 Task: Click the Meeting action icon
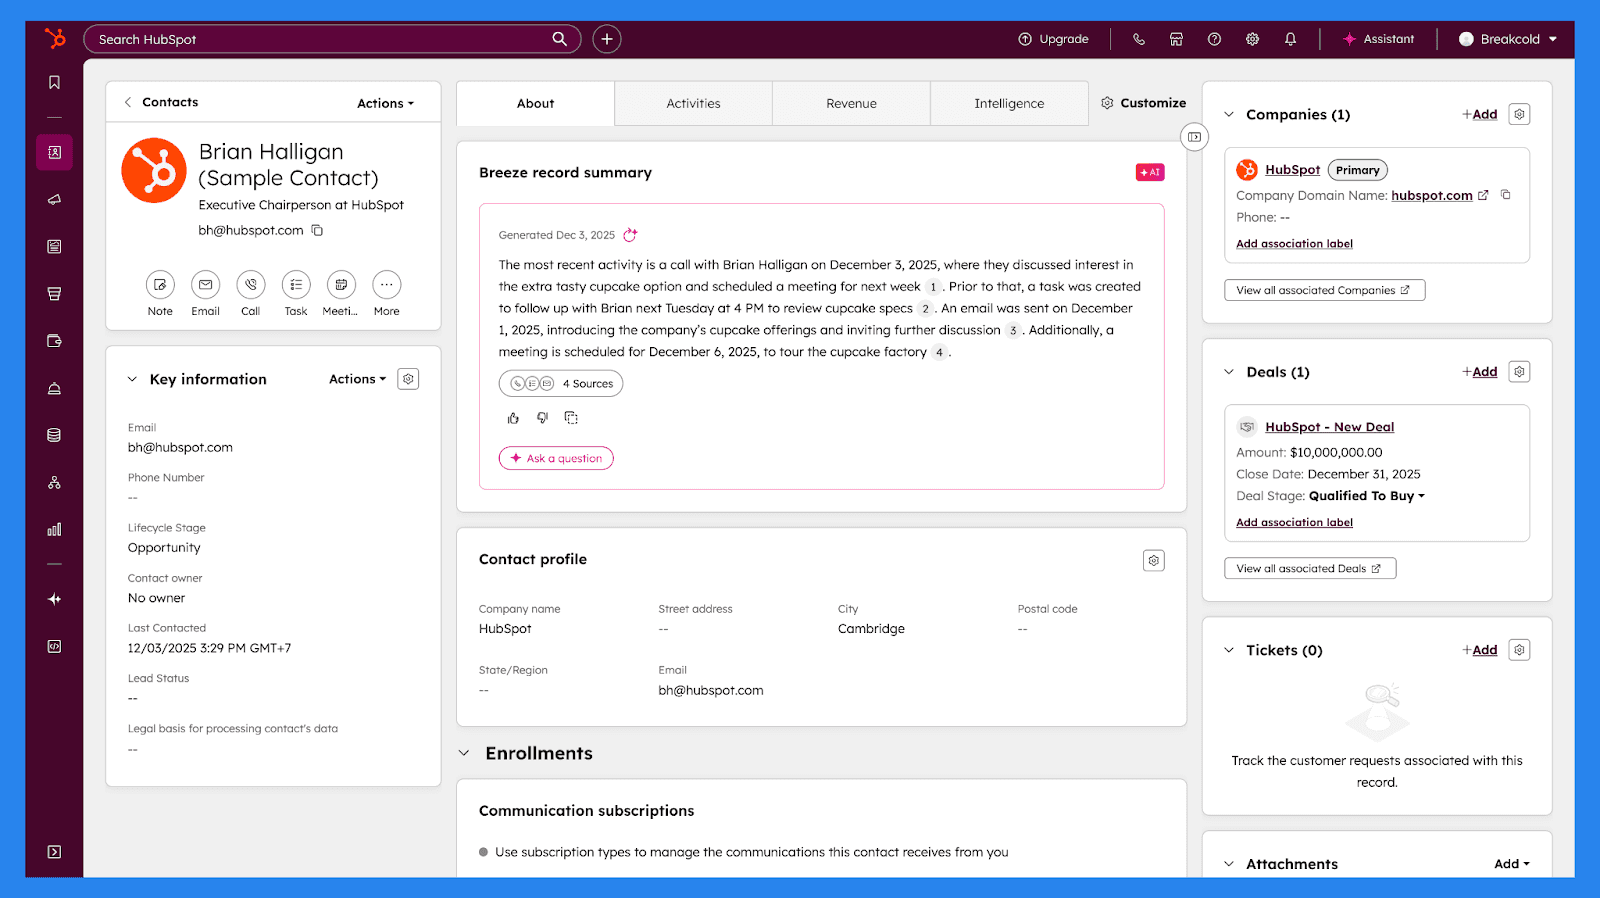point(341,285)
